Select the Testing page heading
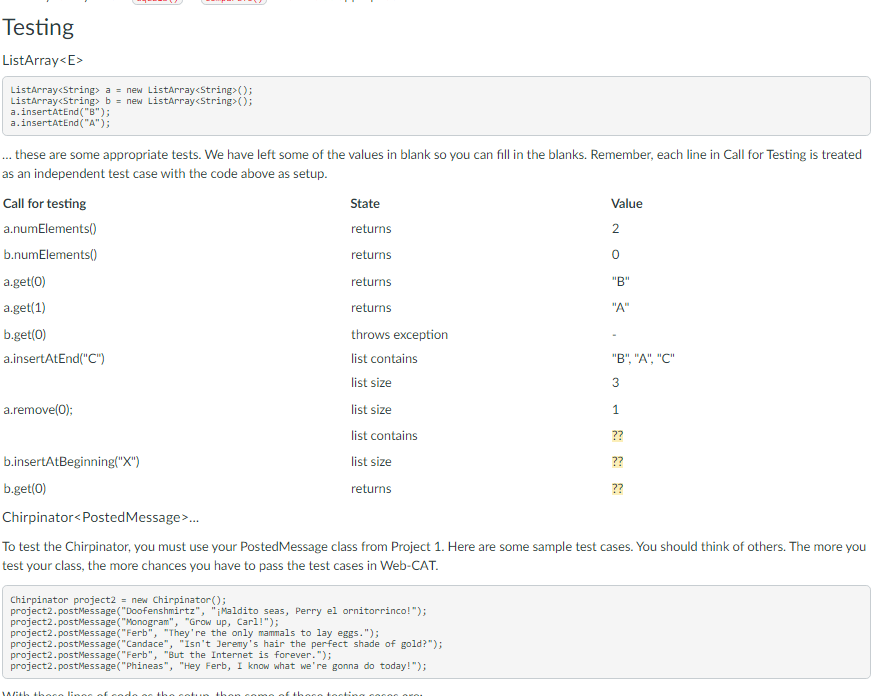The width and height of the screenshot is (880, 696). (38, 27)
